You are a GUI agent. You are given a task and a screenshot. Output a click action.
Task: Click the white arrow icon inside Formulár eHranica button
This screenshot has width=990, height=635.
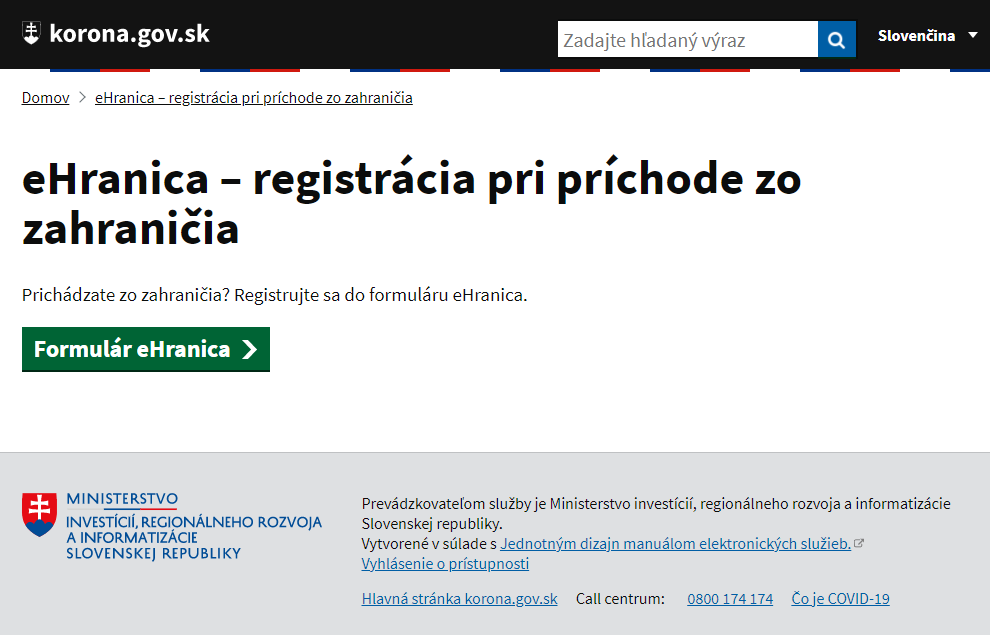click(x=250, y=349)
